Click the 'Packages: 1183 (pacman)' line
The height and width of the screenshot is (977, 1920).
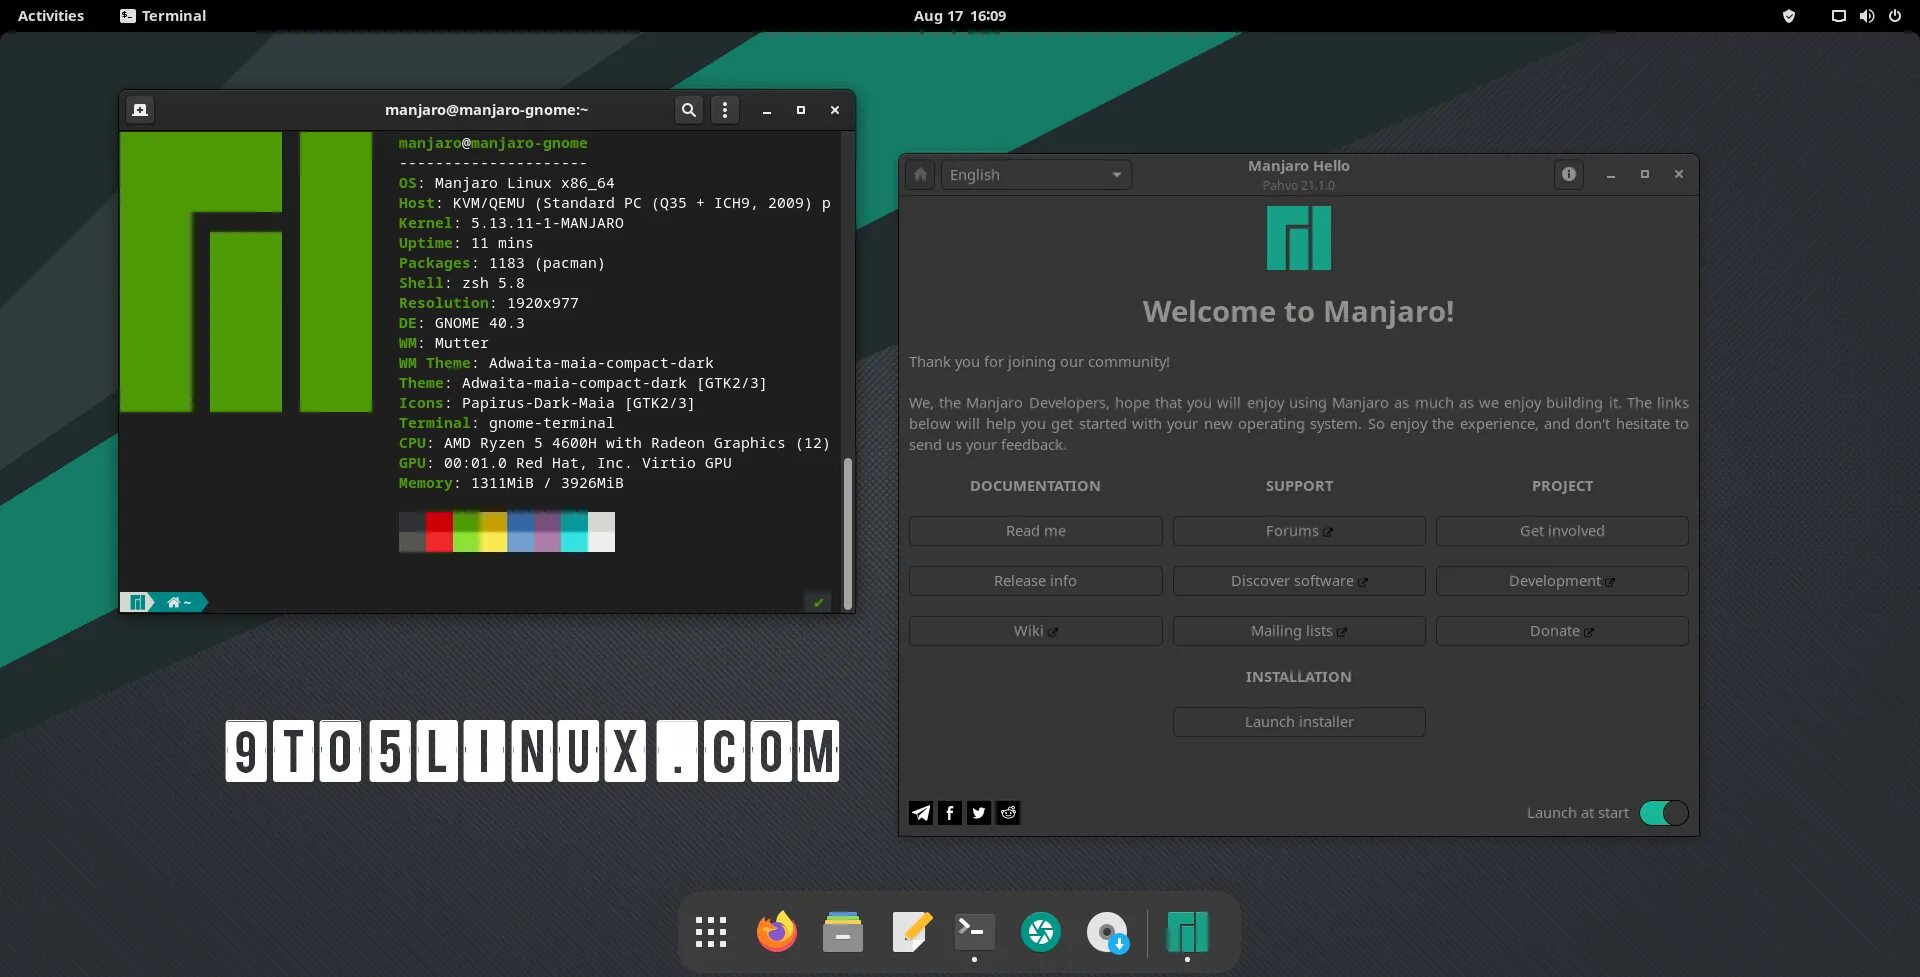502,263
